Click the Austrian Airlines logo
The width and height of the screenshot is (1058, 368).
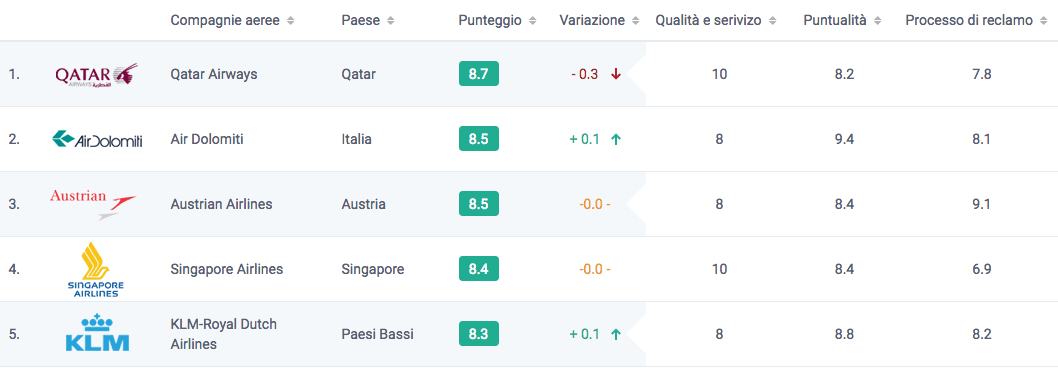click(93, 205)
